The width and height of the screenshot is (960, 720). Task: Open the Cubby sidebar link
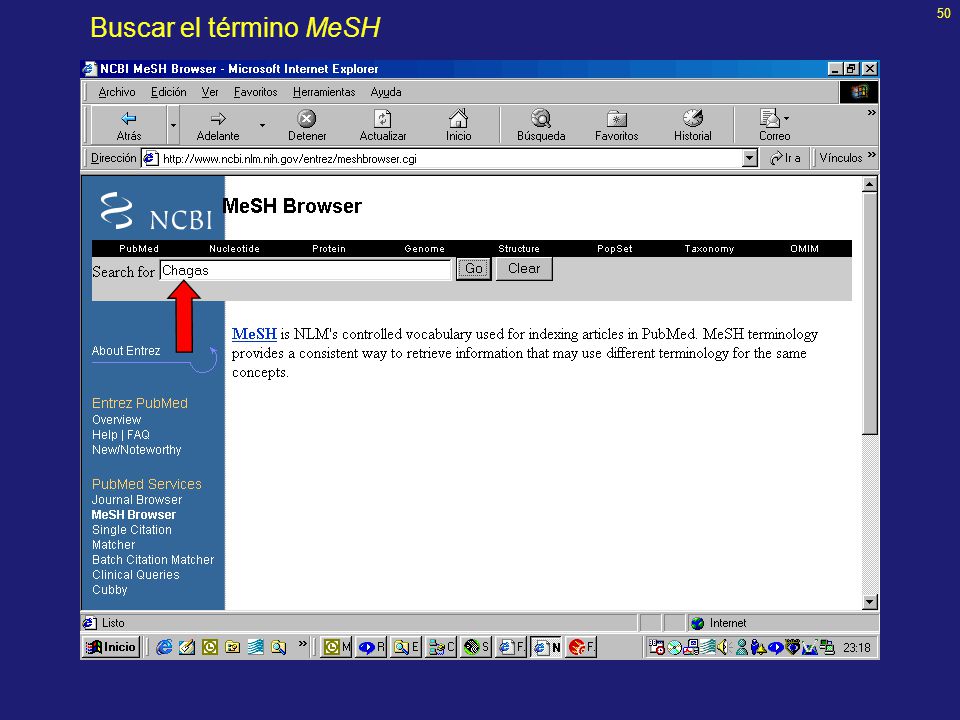coord(110,590)
